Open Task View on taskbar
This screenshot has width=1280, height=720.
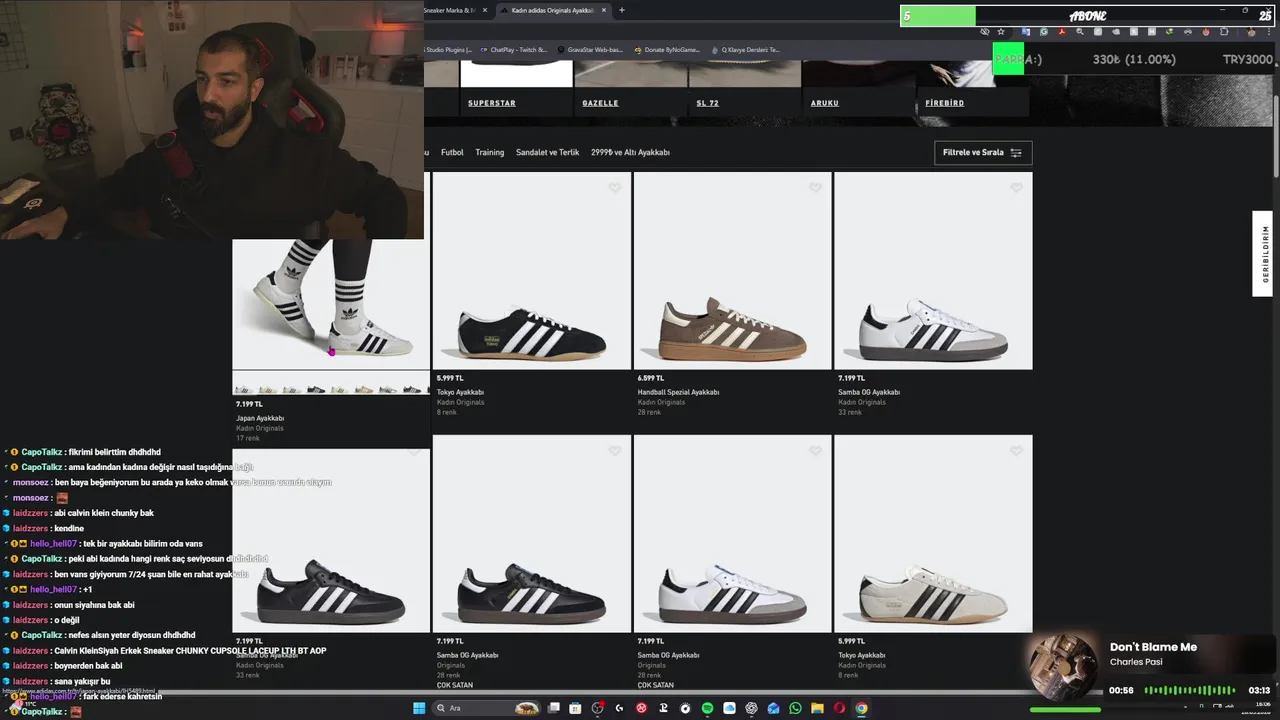[553, 708]
